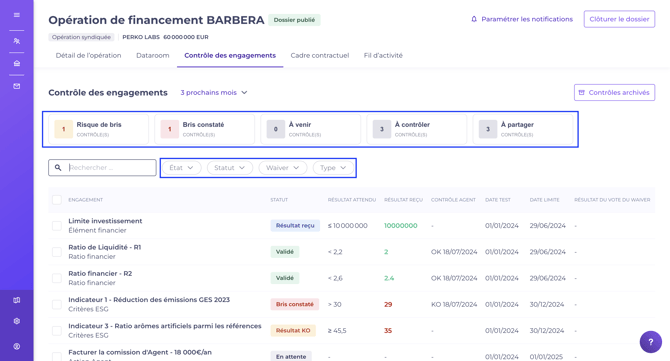
Task: Expand the État filter dropdown
Action: [182, 168]
